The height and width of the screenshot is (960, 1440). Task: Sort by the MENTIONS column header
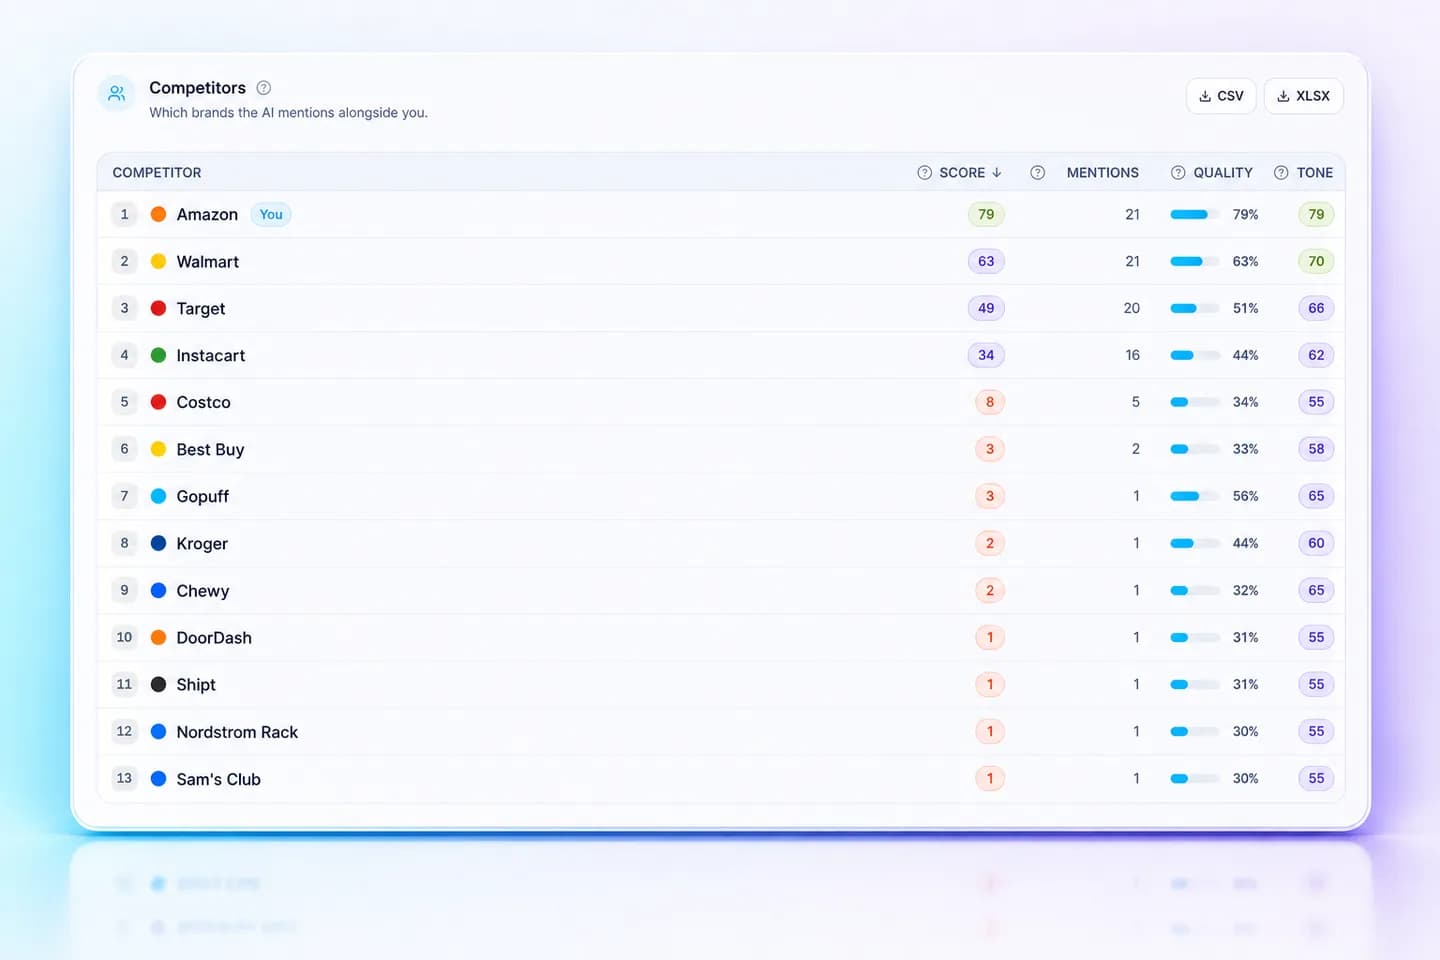[1103, 173]
